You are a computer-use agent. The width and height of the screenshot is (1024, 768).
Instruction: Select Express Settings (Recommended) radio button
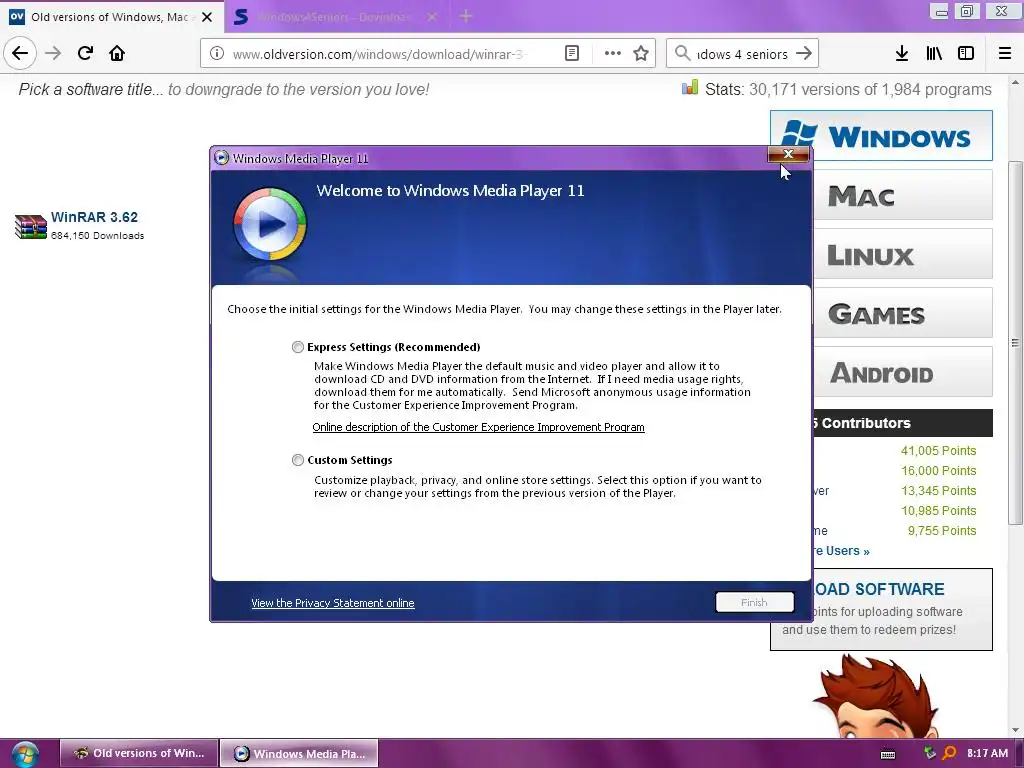pos(298,347)
